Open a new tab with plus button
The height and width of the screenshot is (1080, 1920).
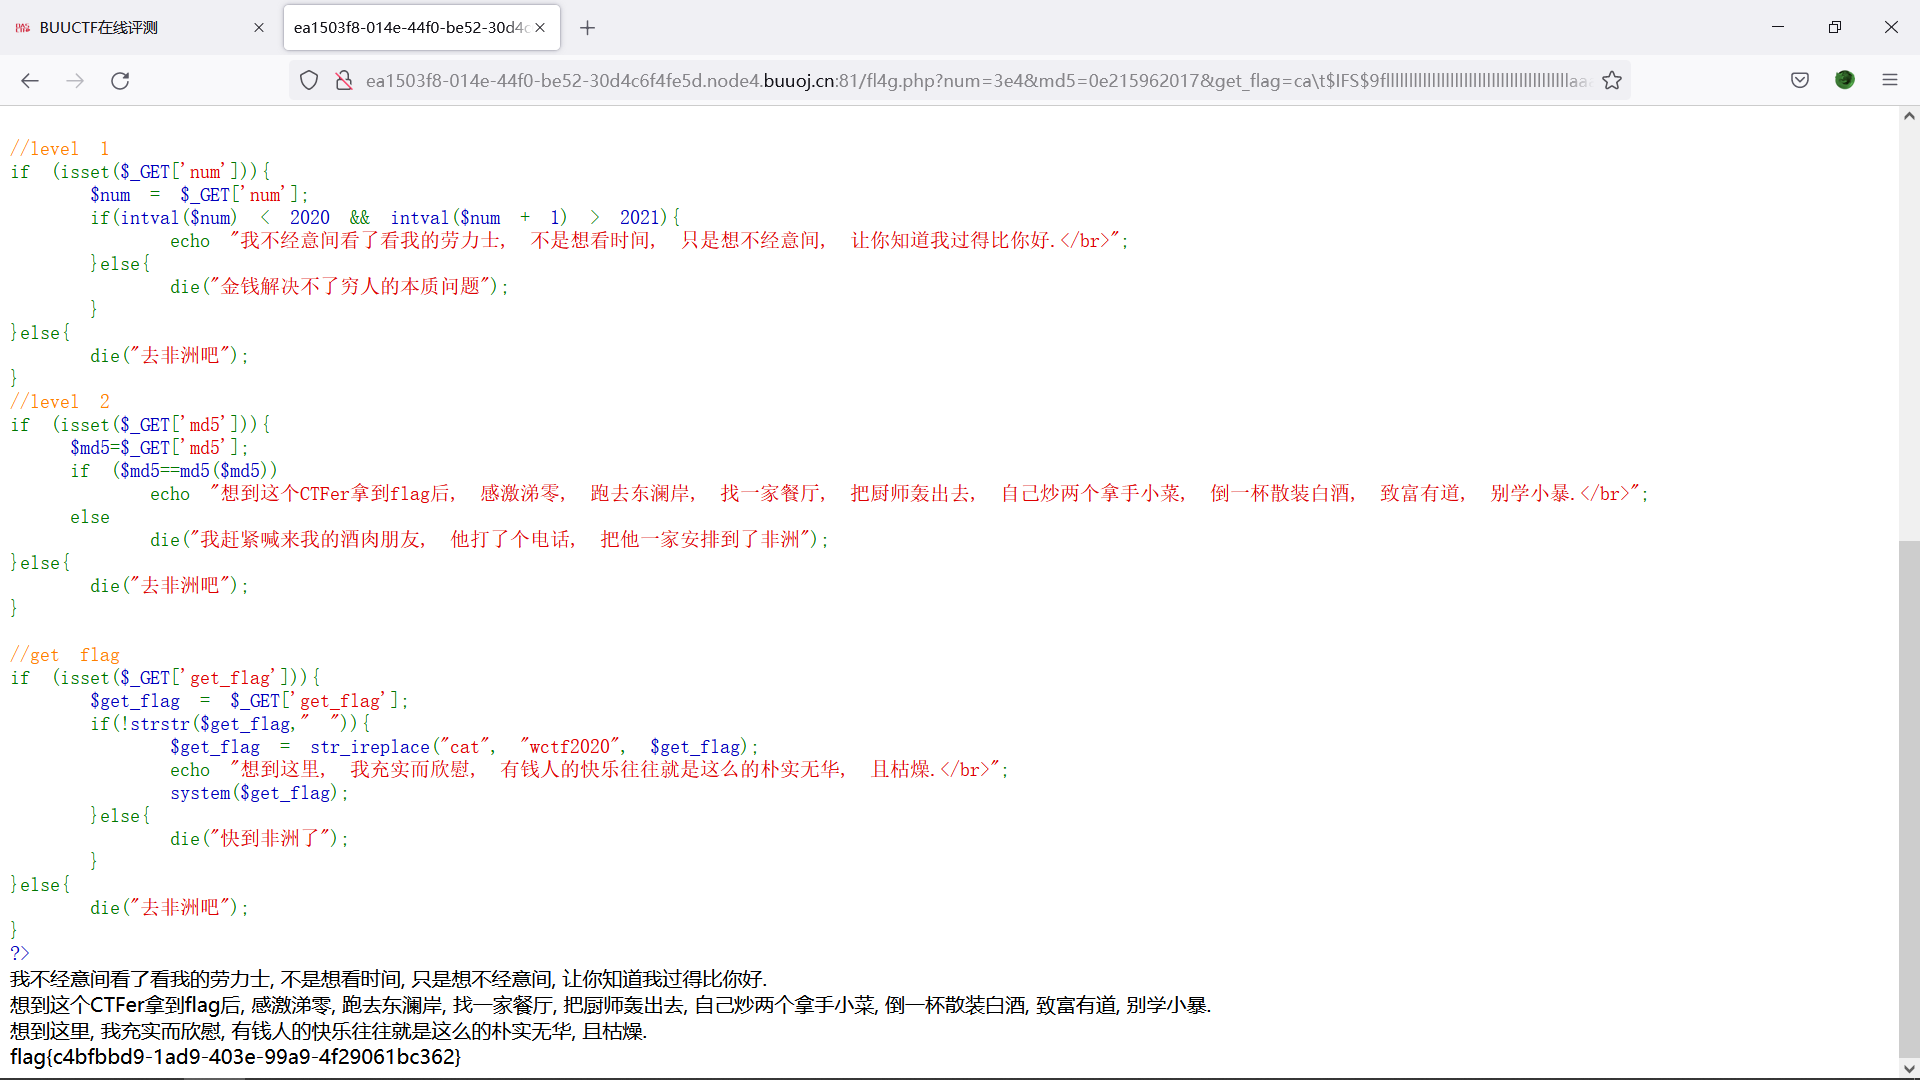[588, 28]
